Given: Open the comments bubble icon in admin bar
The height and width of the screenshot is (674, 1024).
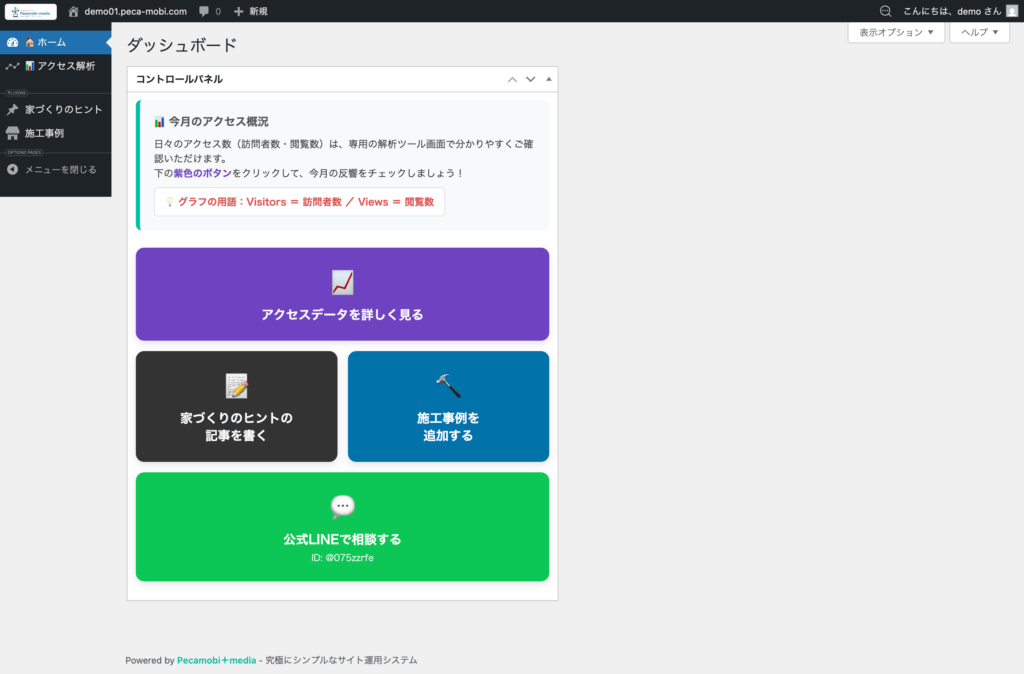Looking at the screenshot, I should pos(204,11).
